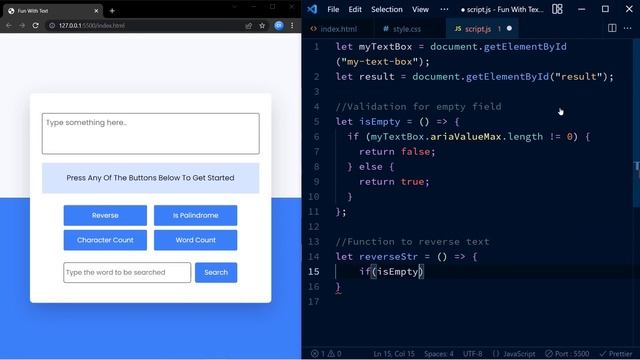Expand the VS Code menu overflow ellipsis
The width and height of the screenshot is (640, 360).
444,9
